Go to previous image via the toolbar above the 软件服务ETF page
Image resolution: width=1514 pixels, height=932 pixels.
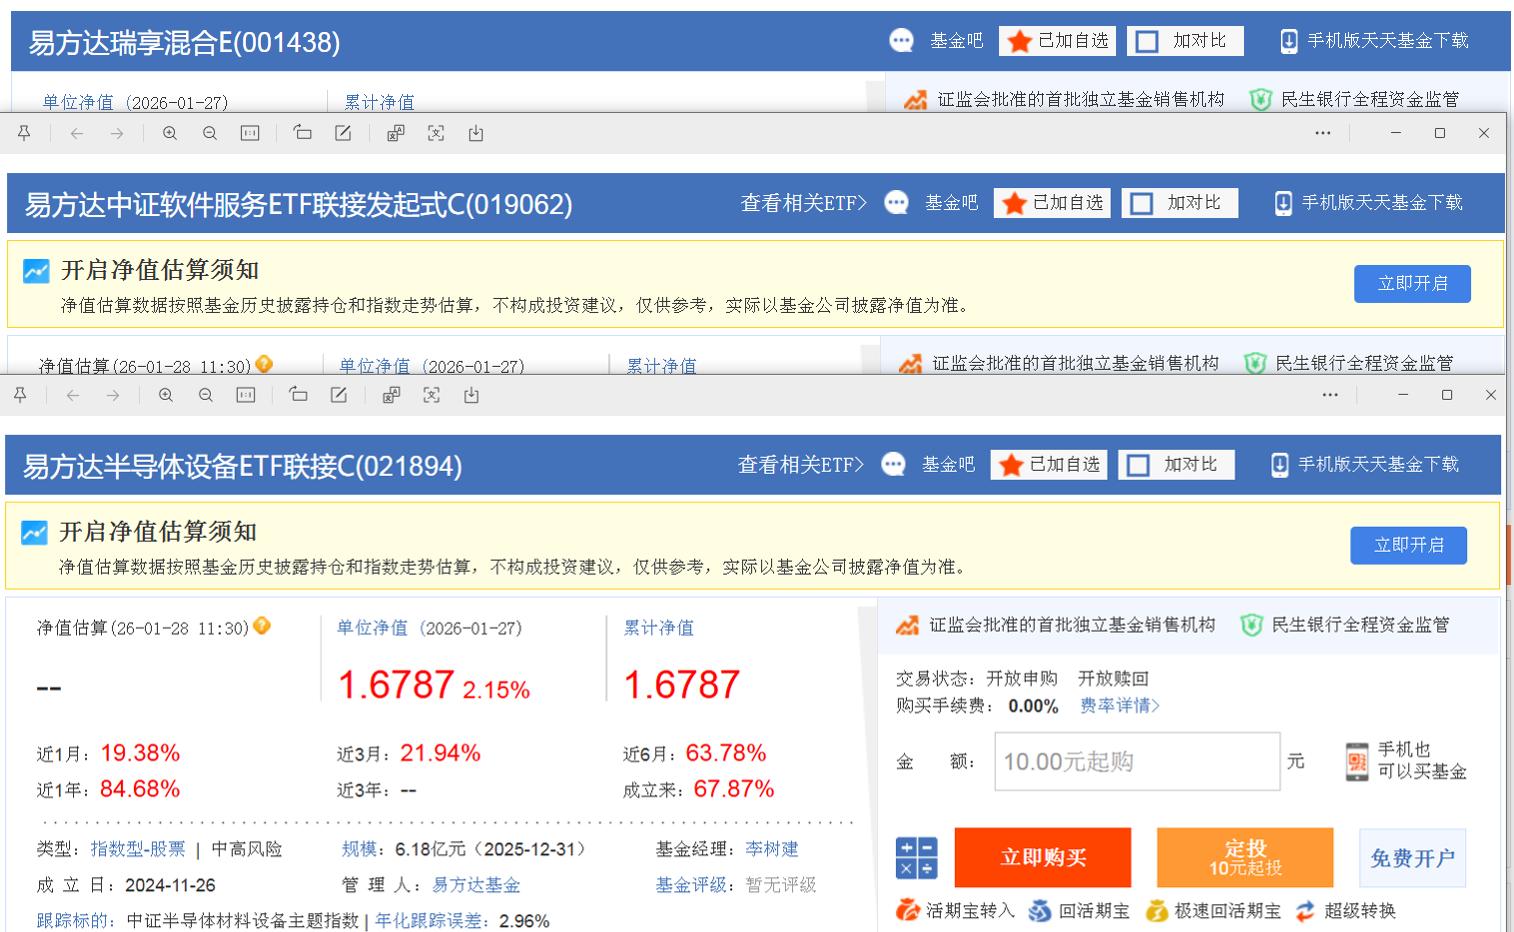pos(77,133)
